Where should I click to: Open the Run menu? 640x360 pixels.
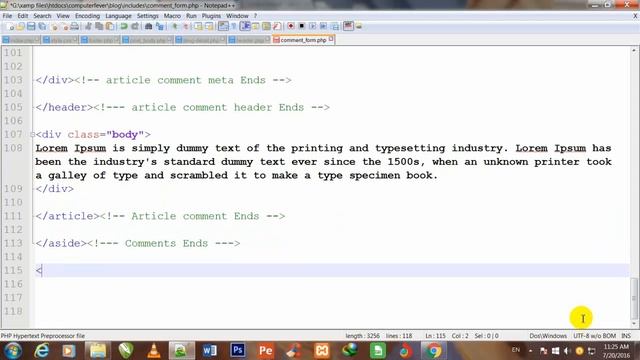point(191,16)
